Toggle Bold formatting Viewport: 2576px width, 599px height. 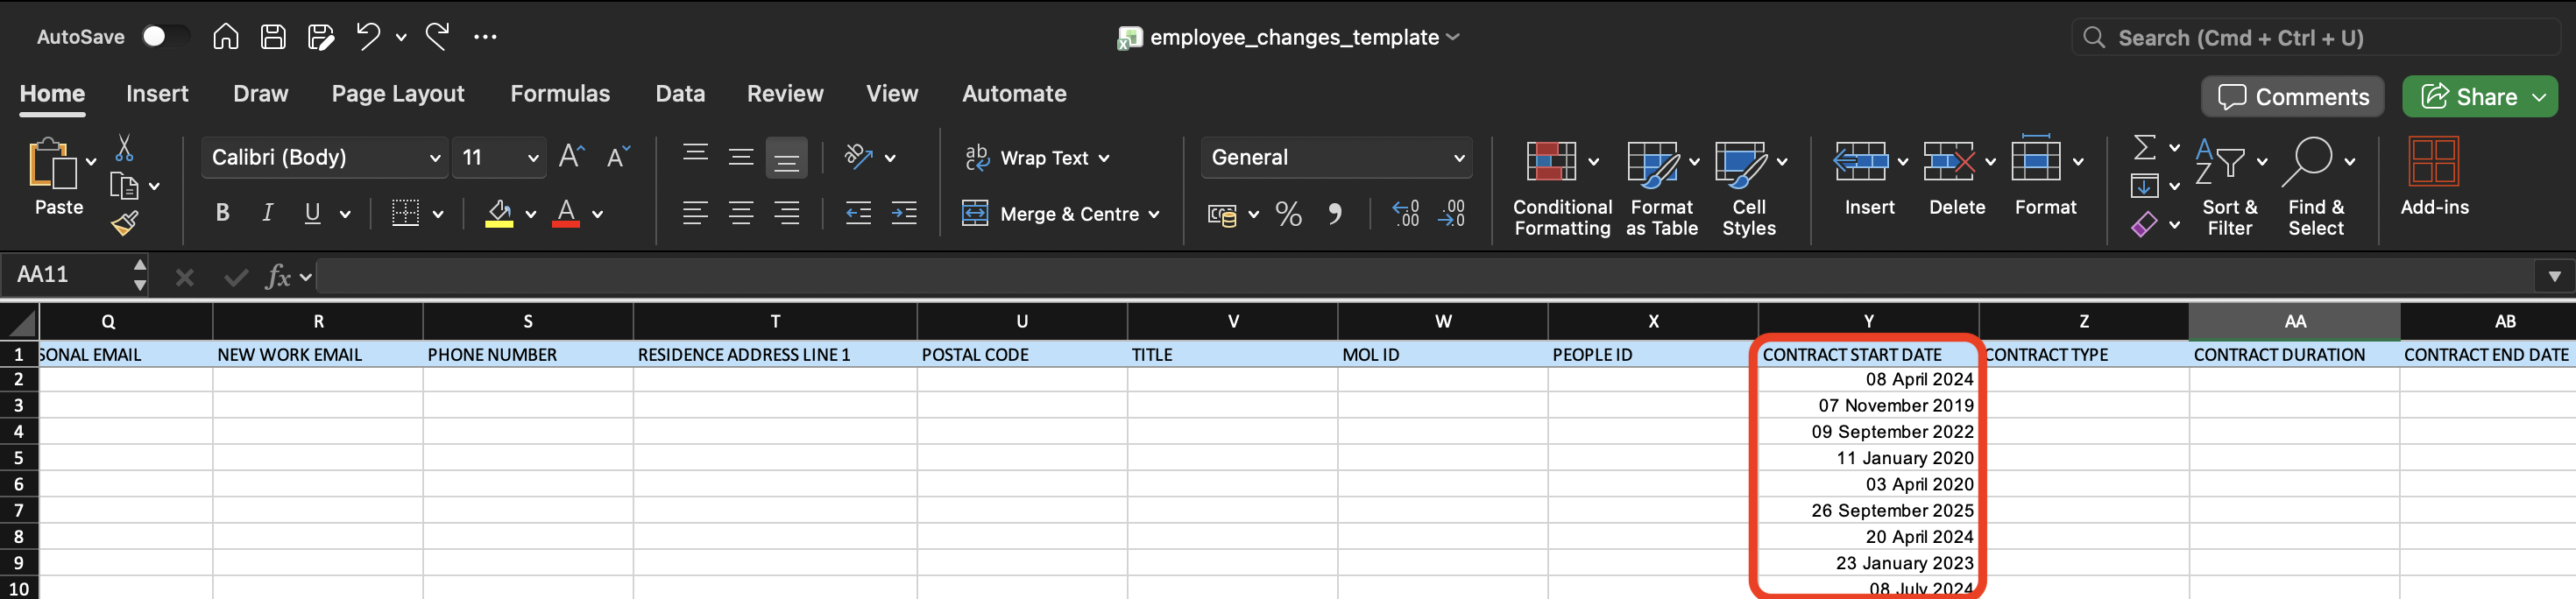(223, 213)
